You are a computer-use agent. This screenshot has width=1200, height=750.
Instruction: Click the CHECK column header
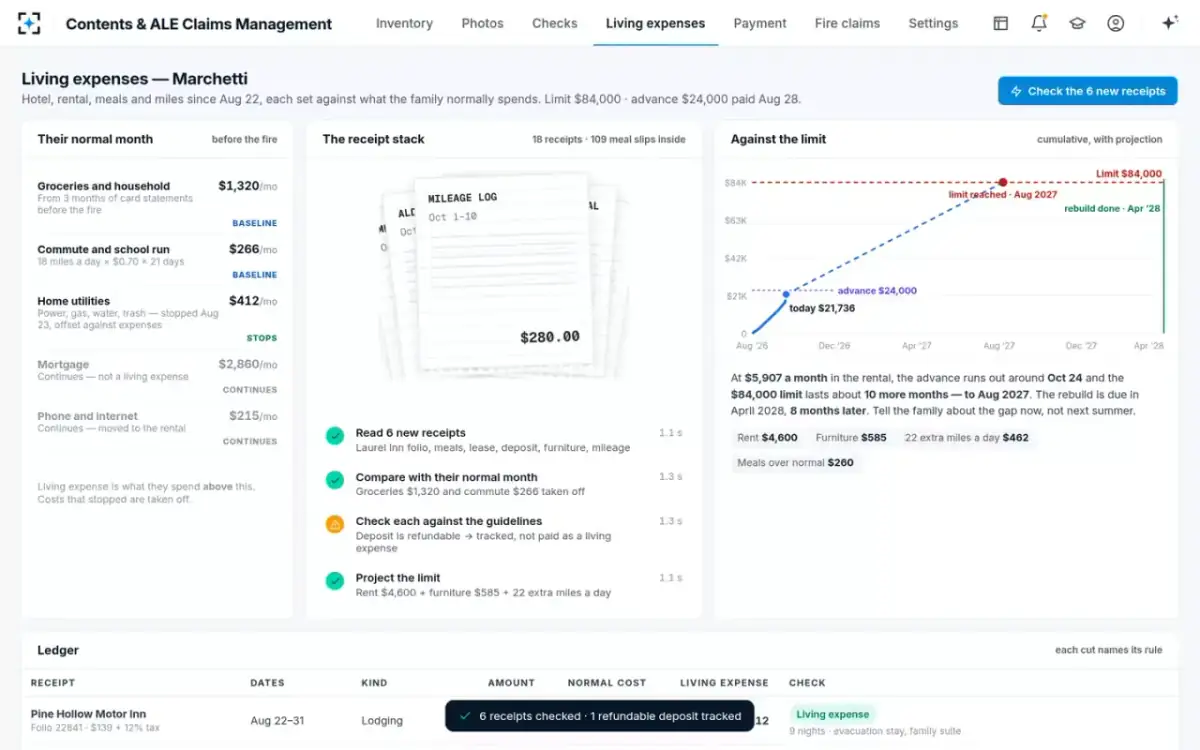tap(807, 683)
